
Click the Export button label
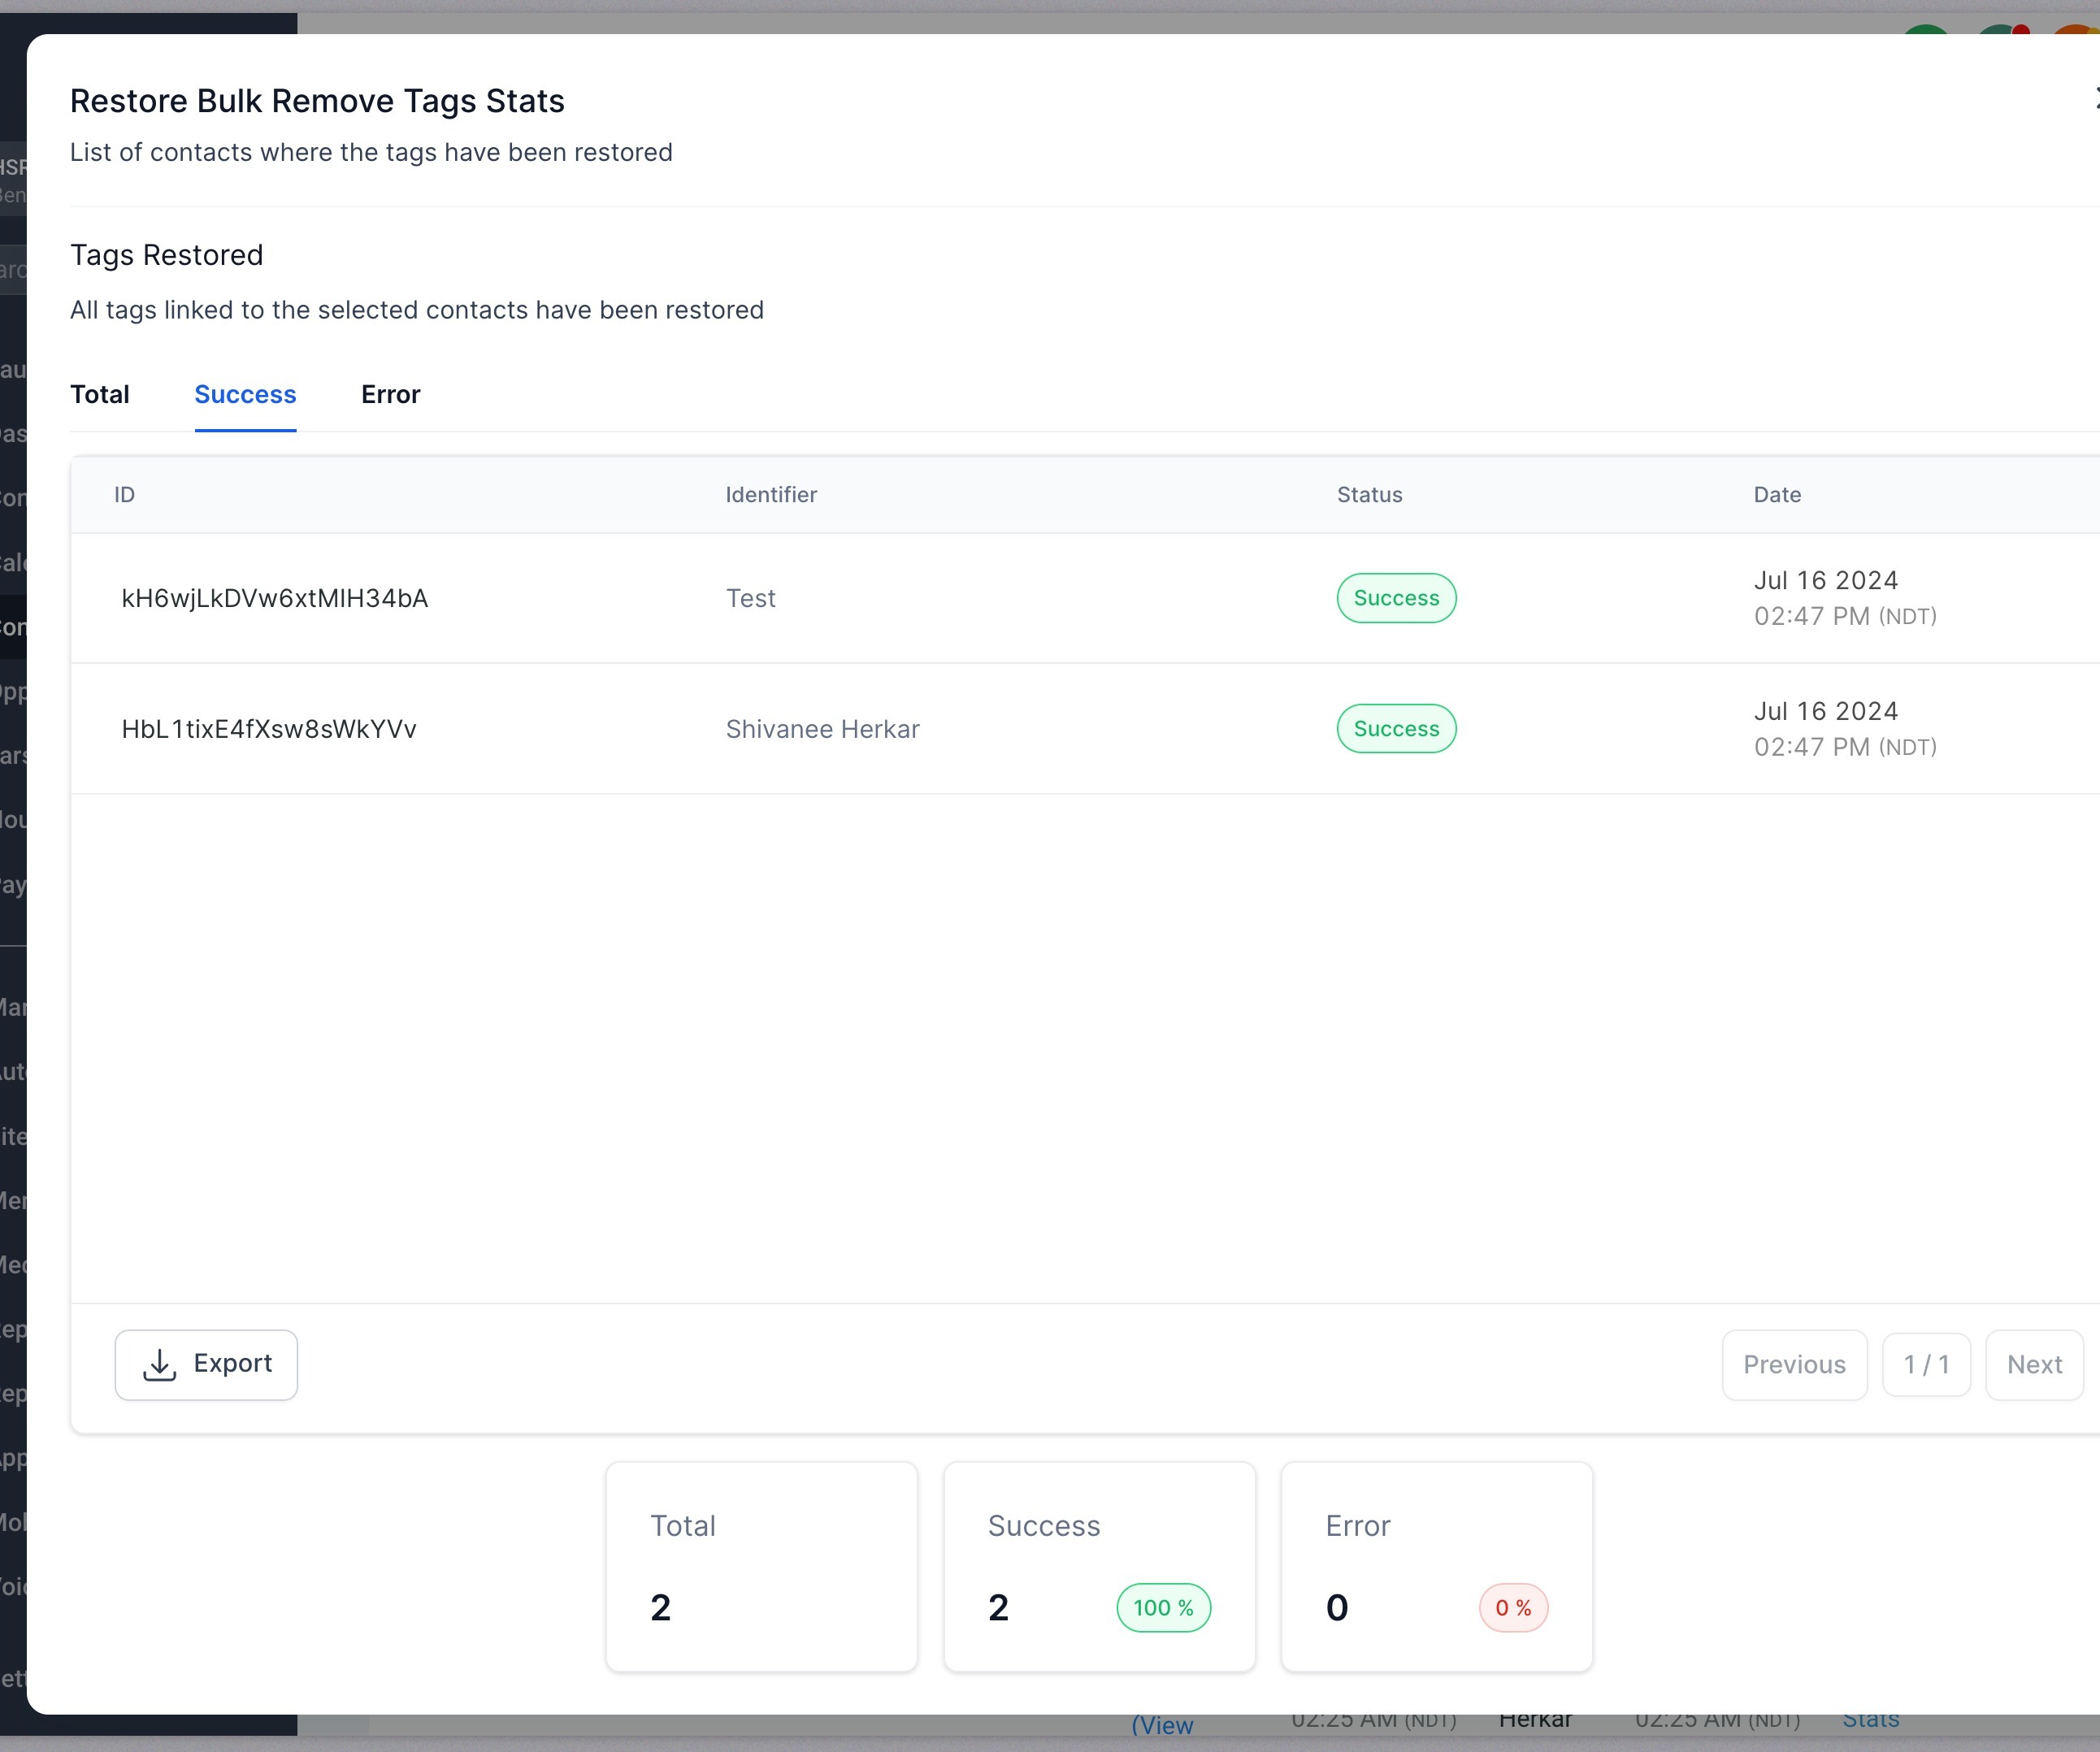click(232, 1364)
